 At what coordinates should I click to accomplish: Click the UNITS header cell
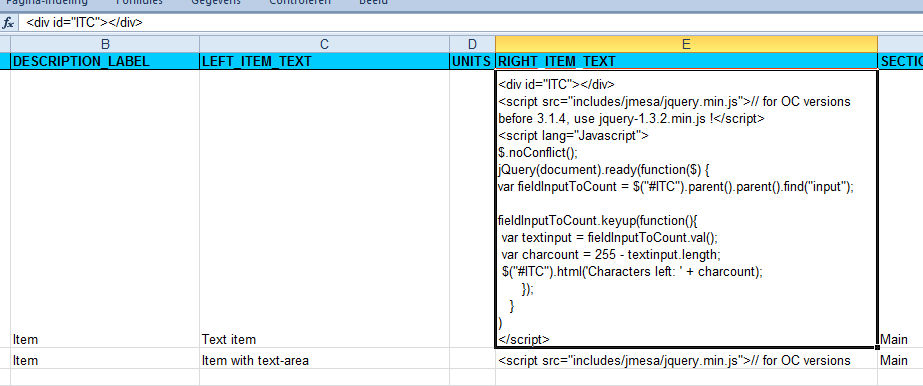click(472, 61)
